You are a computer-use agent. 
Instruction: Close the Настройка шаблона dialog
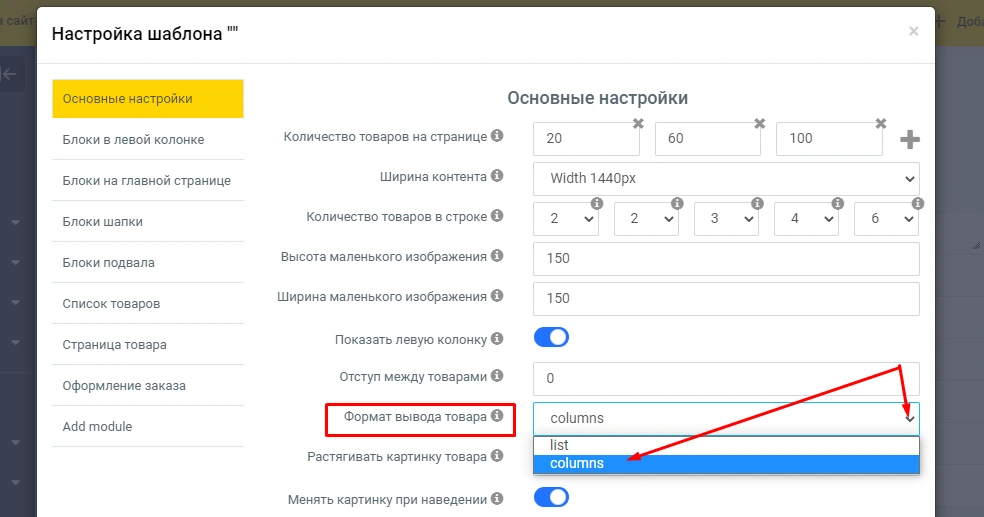tap(913, 32)
